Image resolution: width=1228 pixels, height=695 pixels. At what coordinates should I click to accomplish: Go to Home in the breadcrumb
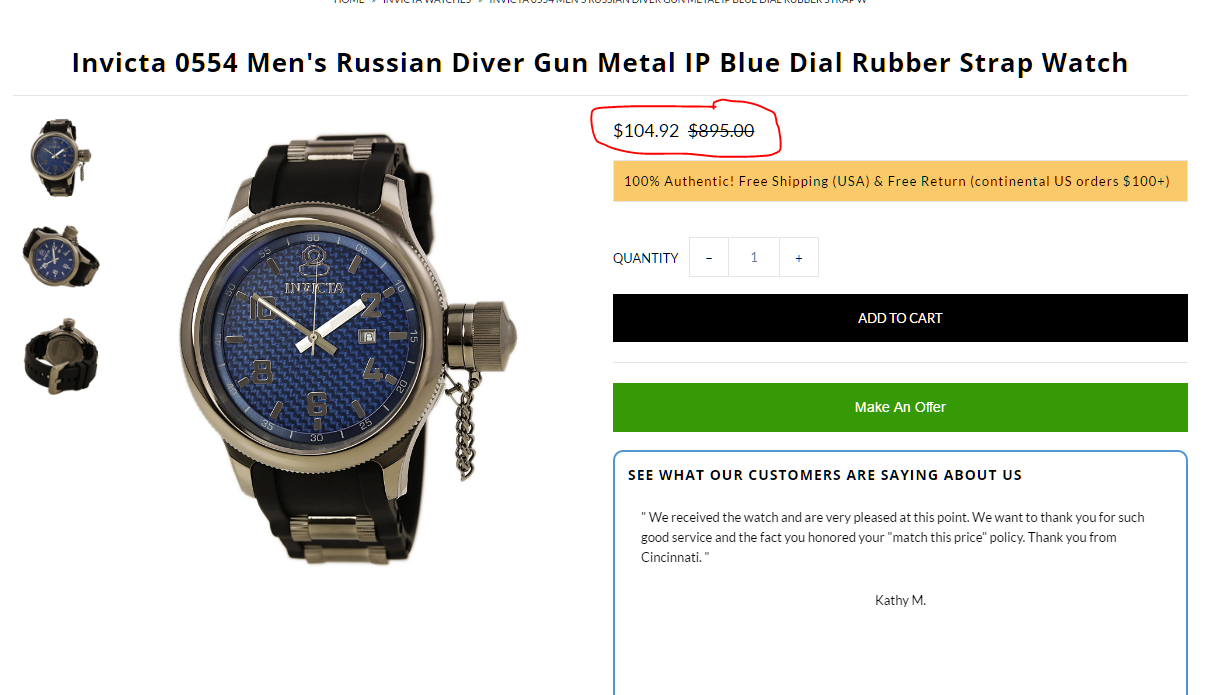click(x=349, y=2)
